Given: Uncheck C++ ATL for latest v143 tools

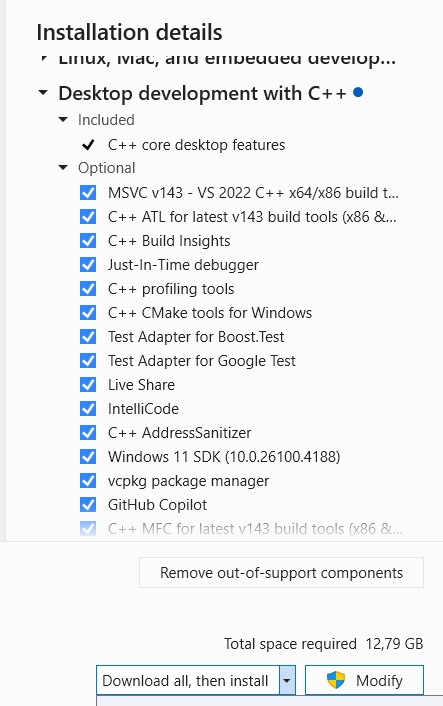Looking at the screenshot, I should [88, 217].
